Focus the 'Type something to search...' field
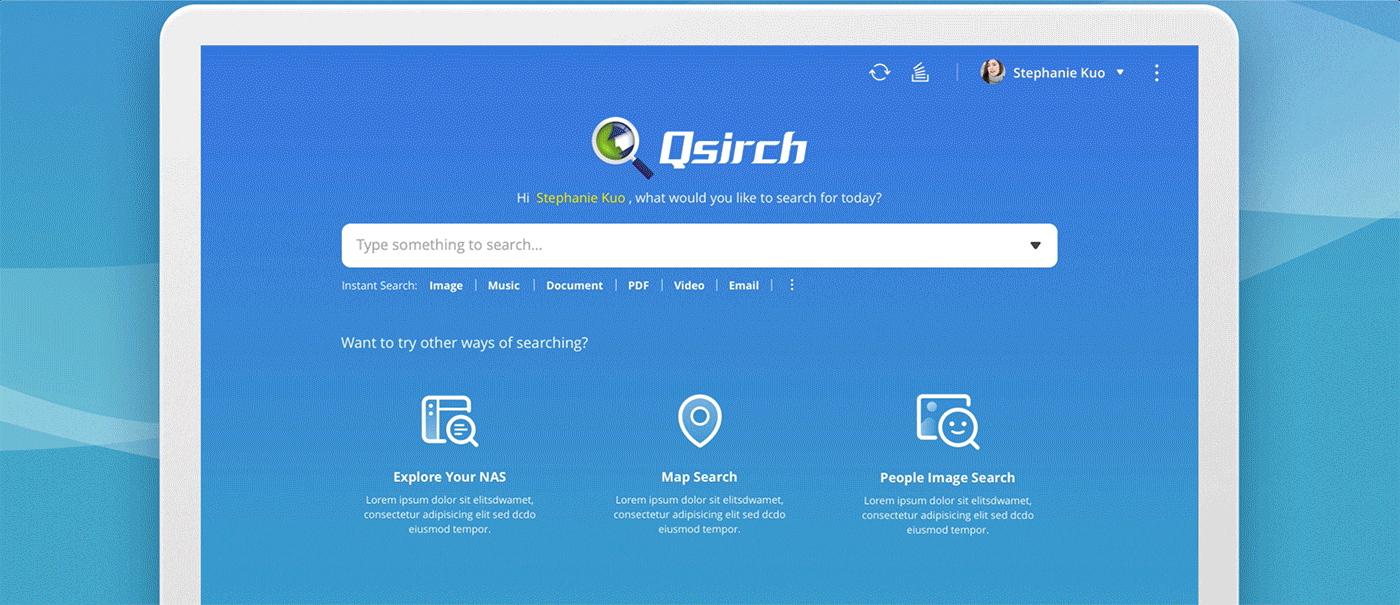Screen dimensions: 1400x605 pyautogui.click(x=699, y=245)
